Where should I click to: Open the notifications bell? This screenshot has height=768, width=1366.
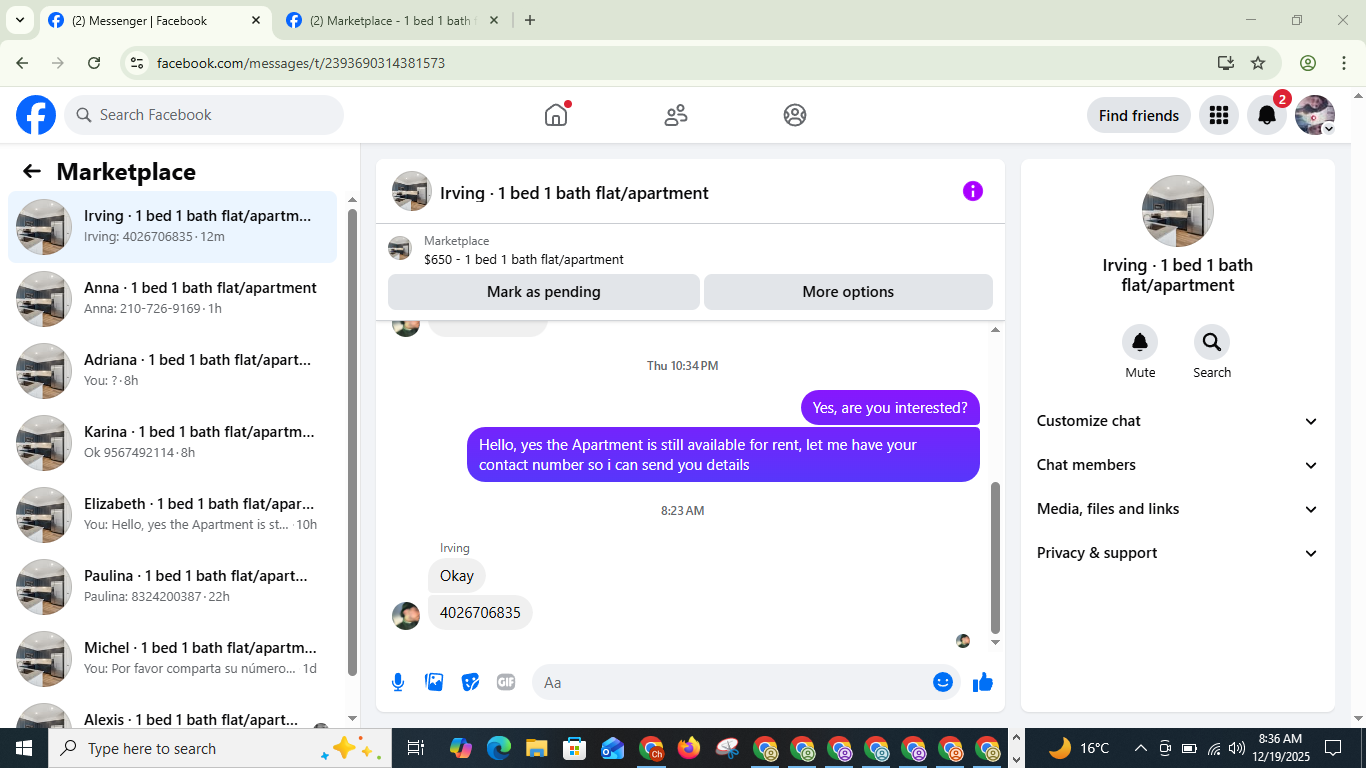pos(1267,115)
